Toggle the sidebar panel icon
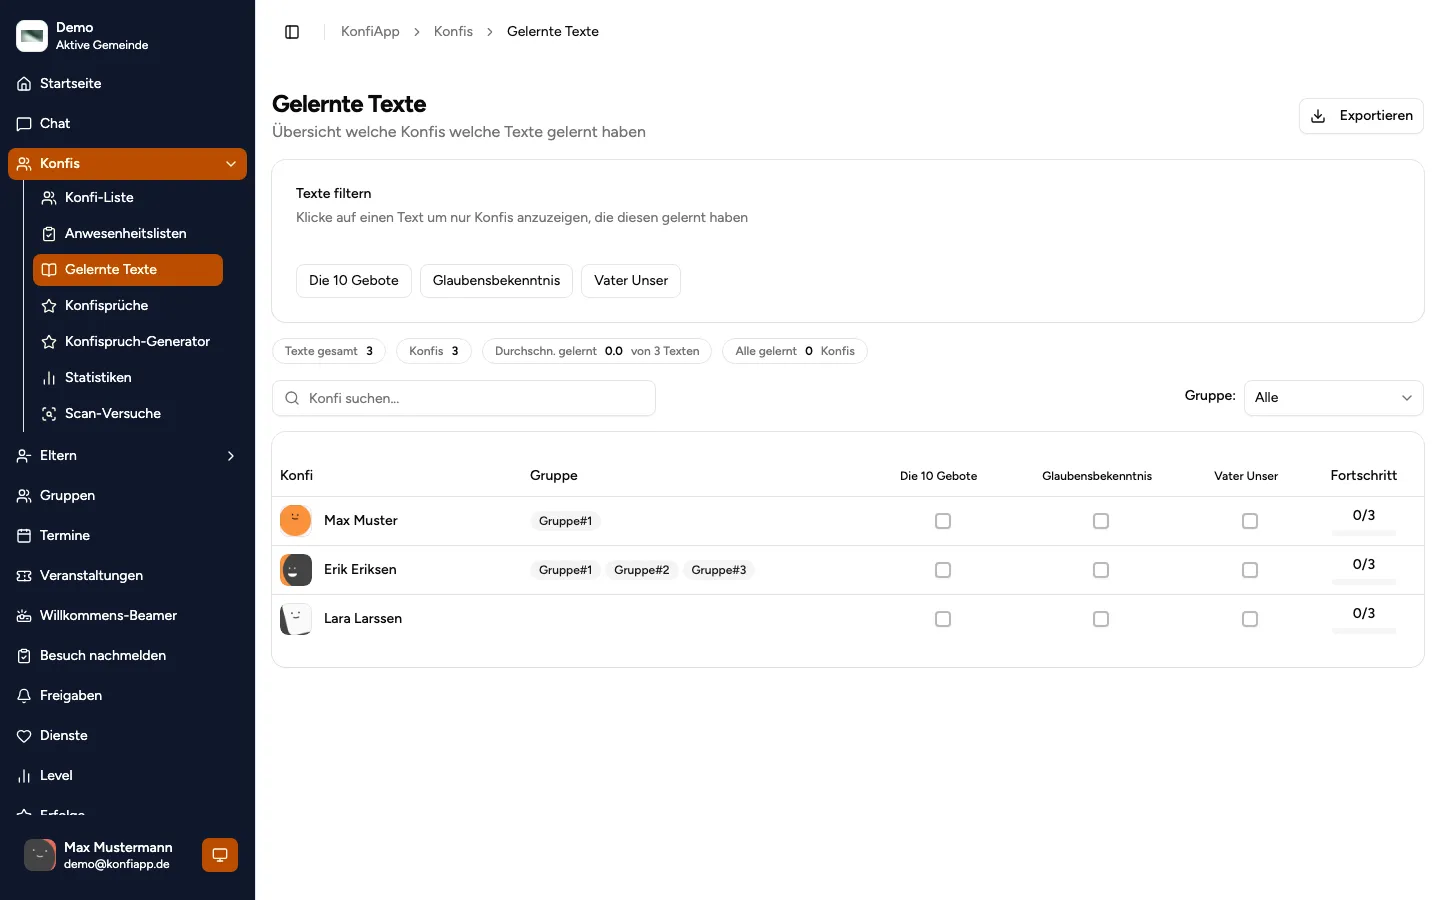 (x=292, y=32)
